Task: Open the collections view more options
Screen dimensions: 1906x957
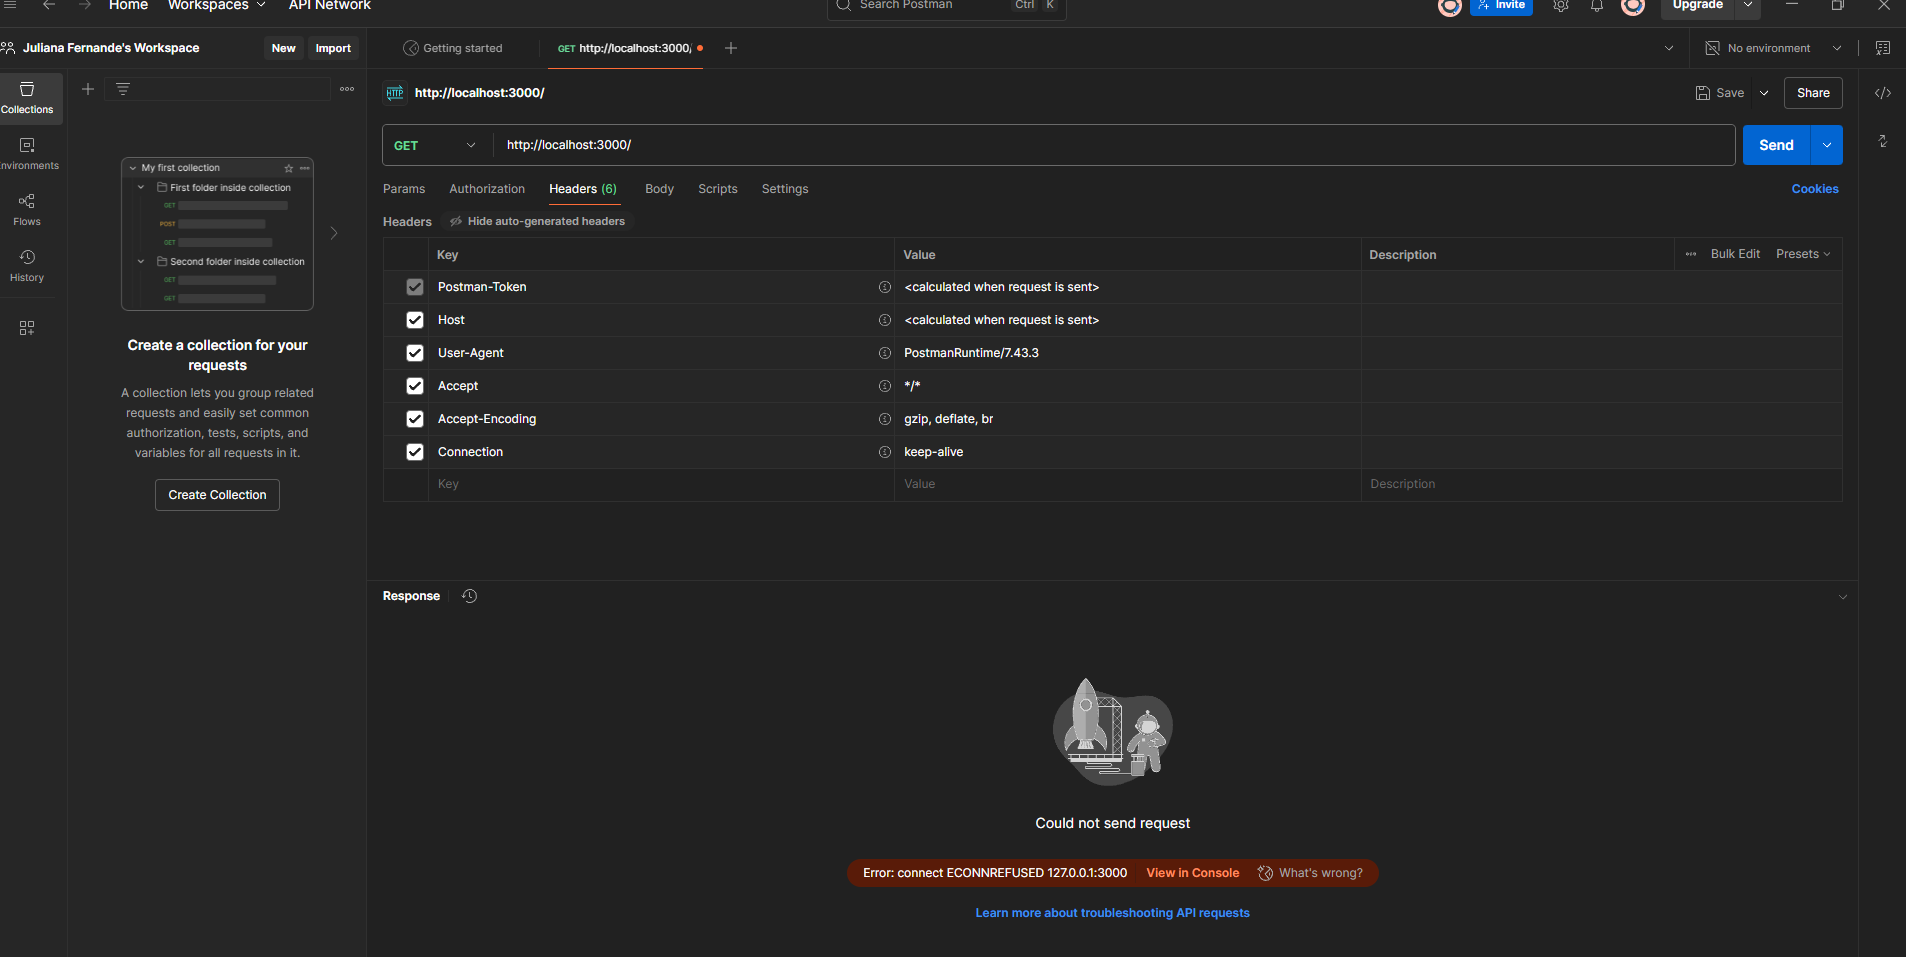Action: tap(347, 89)
